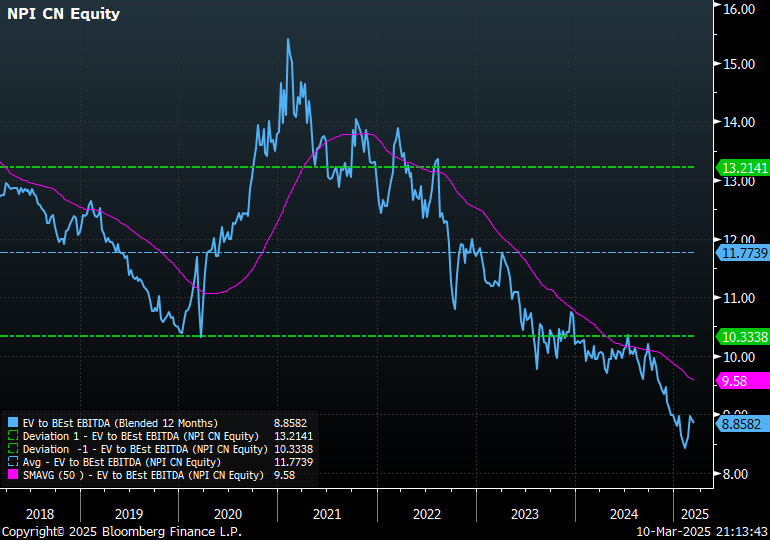Click the legend value 9.58
Image resolution: width=770 pixels, height=540 pixels.
coord(284,475)
